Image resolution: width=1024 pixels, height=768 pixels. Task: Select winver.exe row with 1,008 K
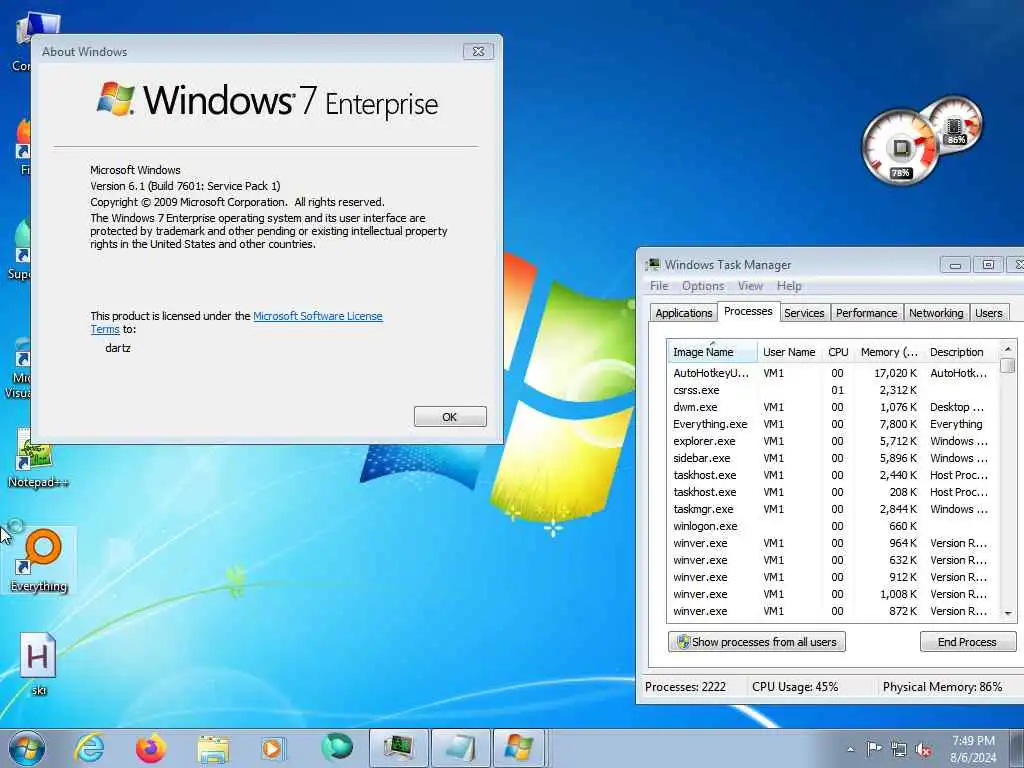click(833, 594)
